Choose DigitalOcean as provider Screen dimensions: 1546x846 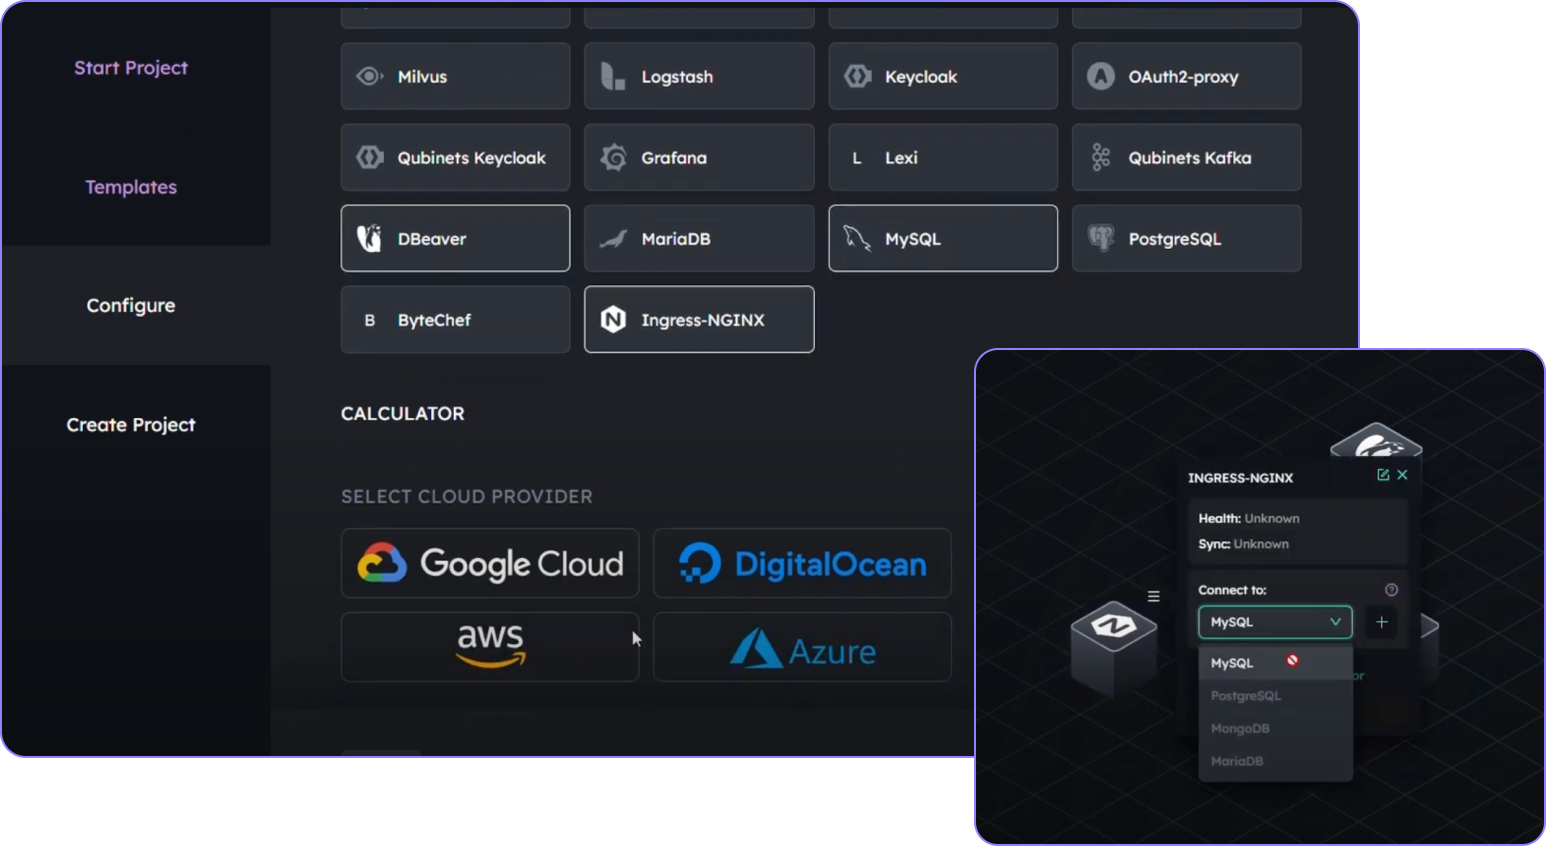802,563
